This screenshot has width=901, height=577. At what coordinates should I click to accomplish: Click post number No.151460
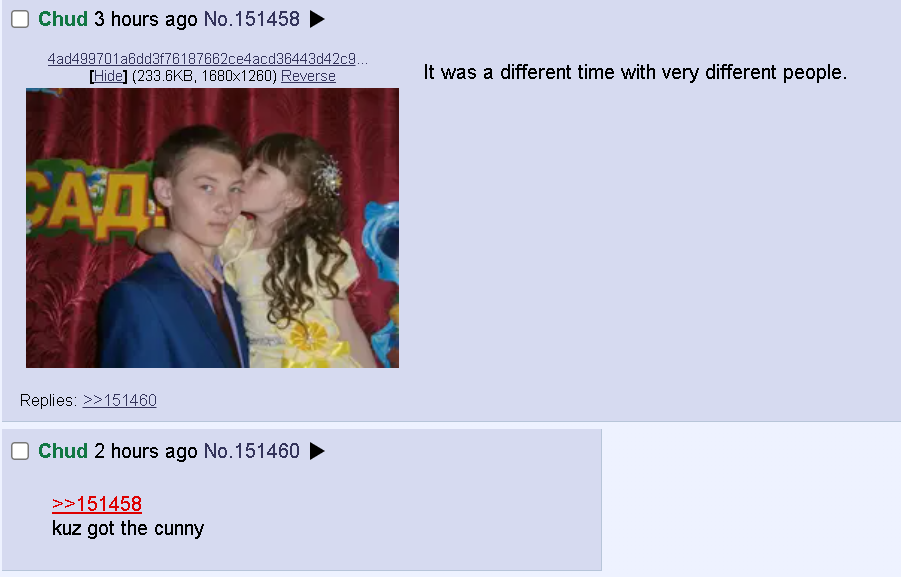[x=252, y=451]
